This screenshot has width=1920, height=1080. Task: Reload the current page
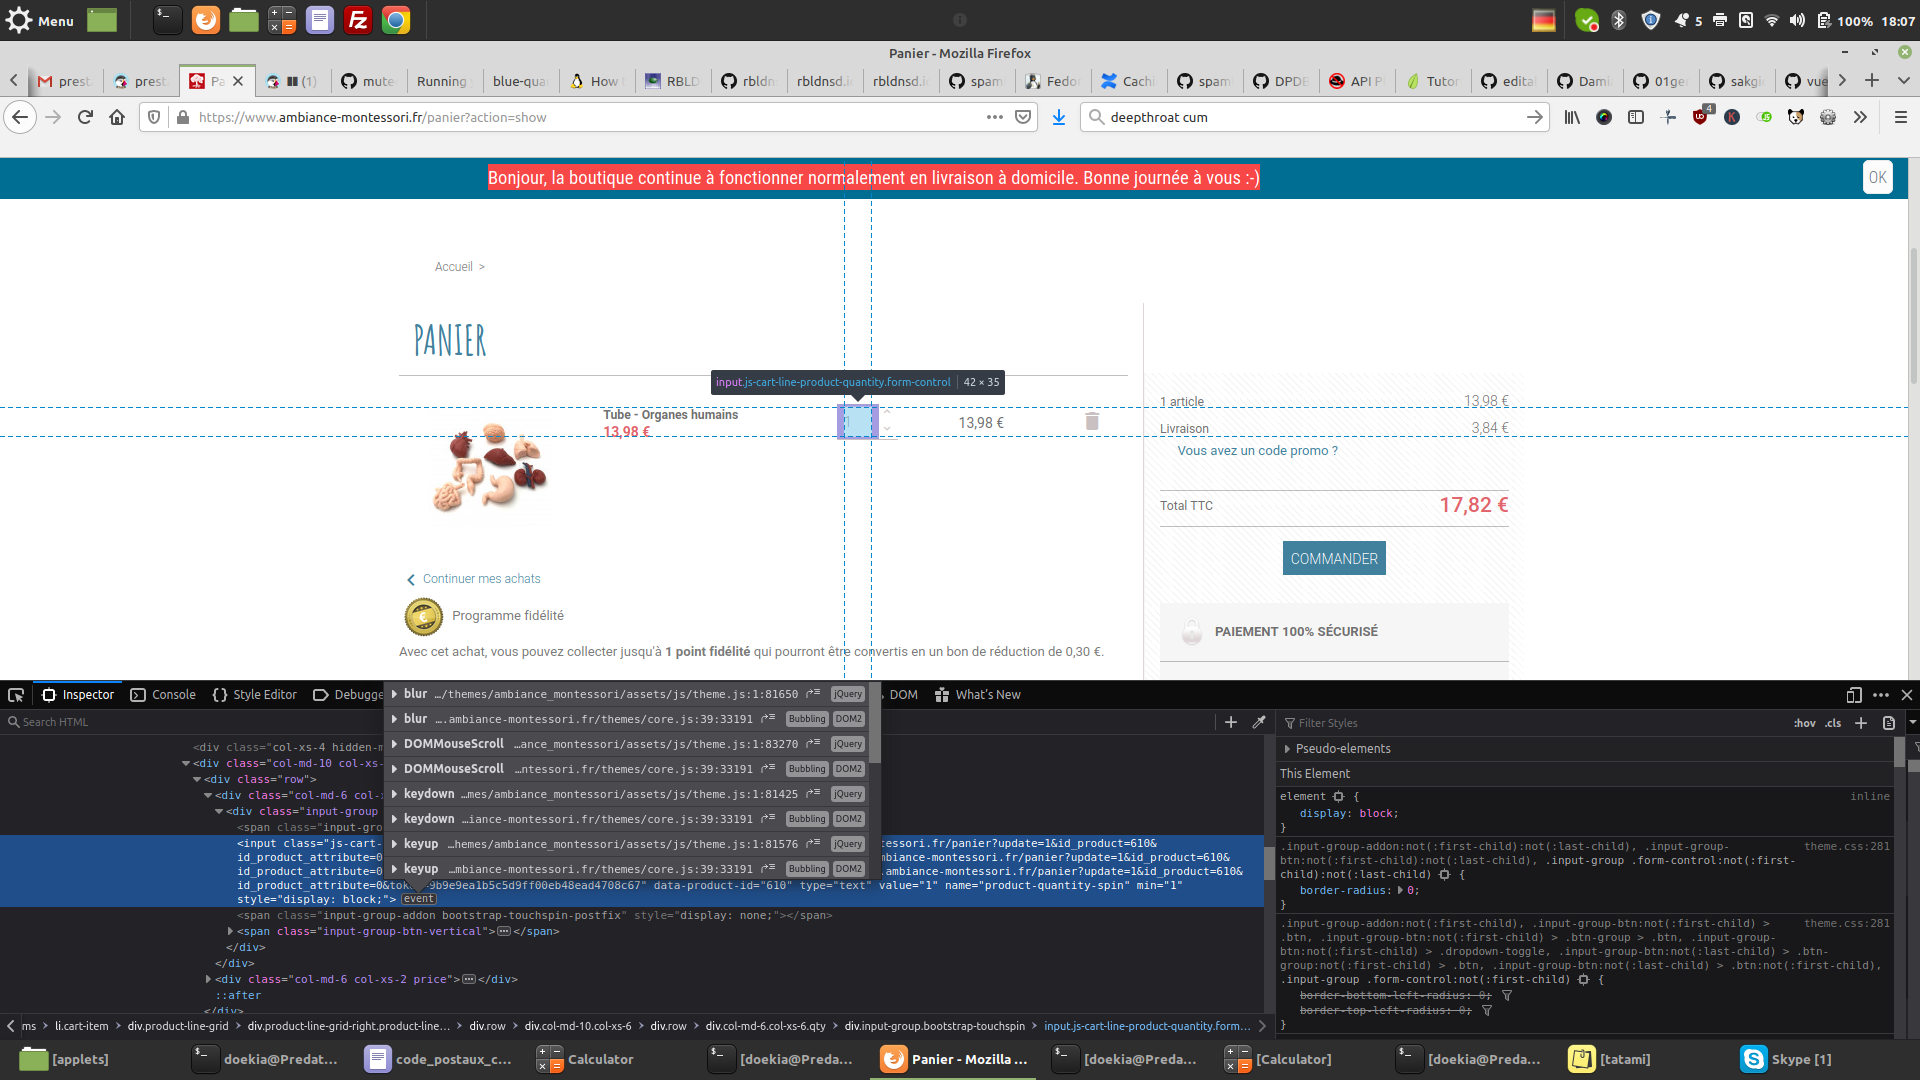click(x=85, y=117)
